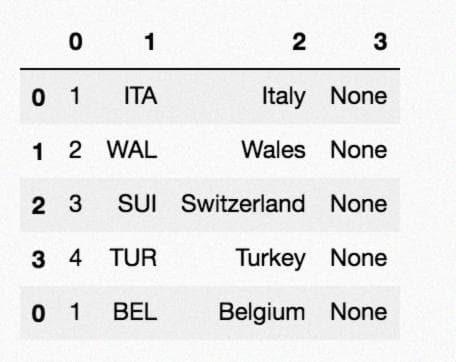Click the Wales cell

(273, 150)
